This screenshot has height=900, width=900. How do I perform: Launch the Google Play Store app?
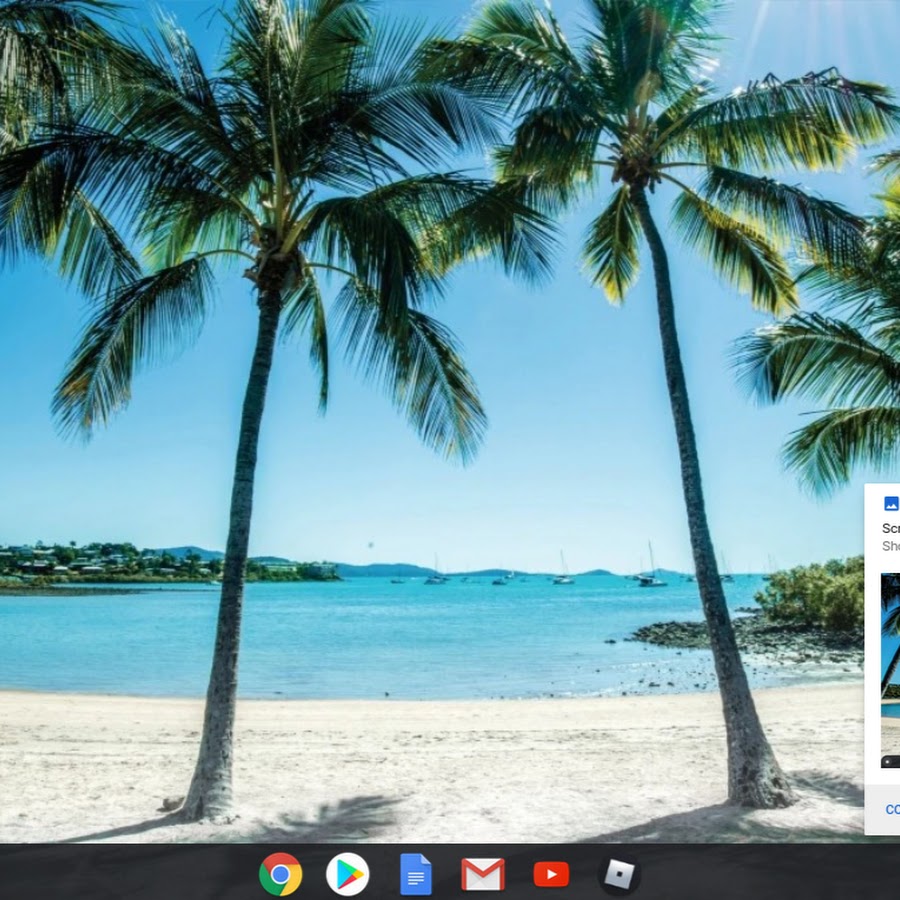(347, 875)
